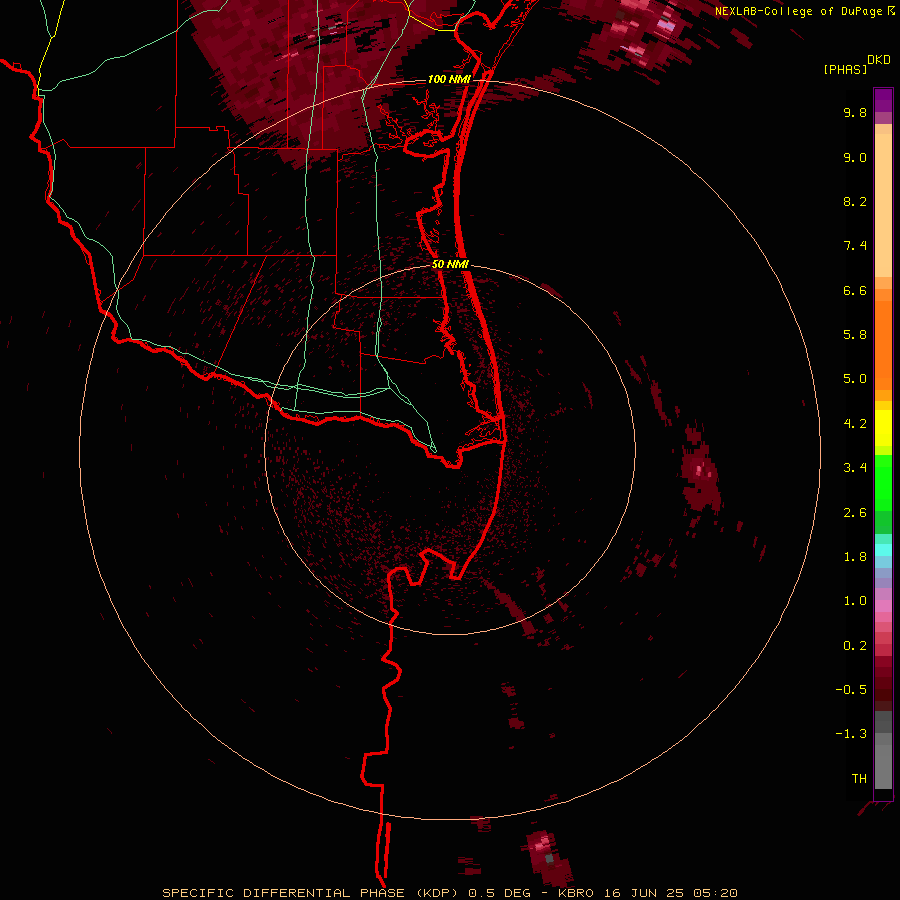
Task: Click the "50 NMI" range ring label
Action: [450, 264]
